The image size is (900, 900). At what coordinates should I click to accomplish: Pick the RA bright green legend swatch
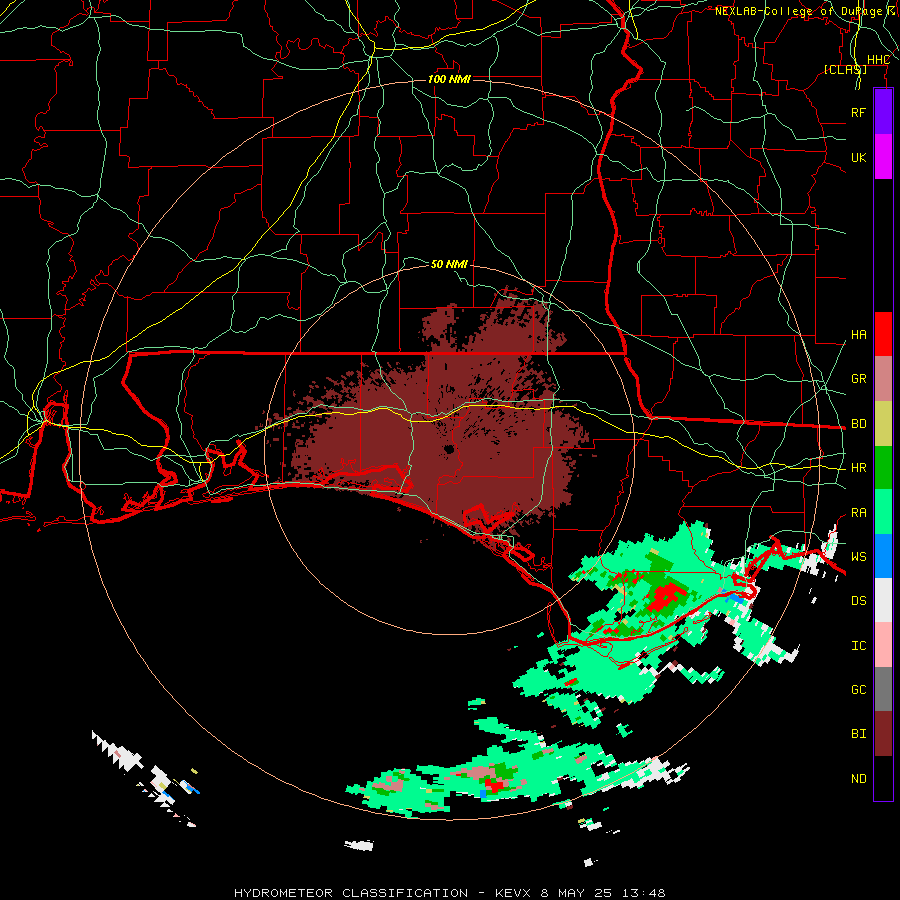coord(883,512)
